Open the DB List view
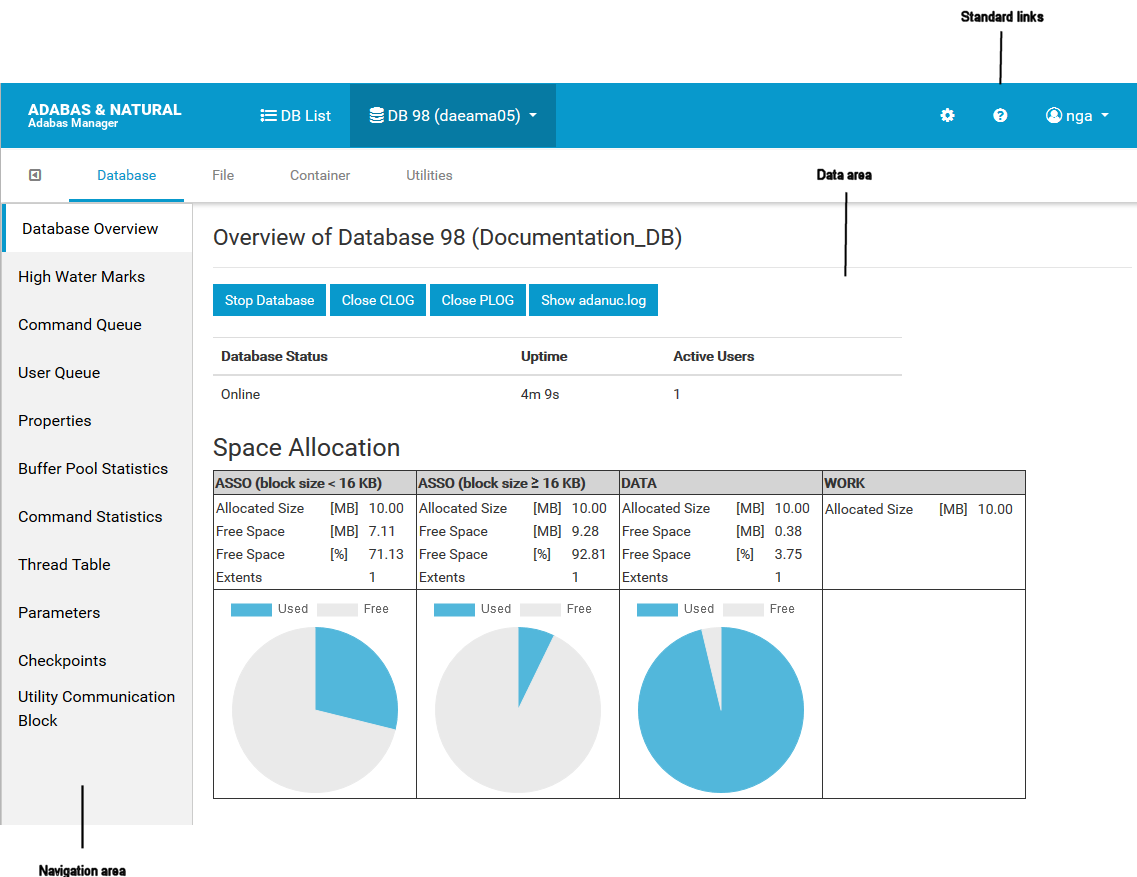The image size is (1137, 877). (295, 116)
